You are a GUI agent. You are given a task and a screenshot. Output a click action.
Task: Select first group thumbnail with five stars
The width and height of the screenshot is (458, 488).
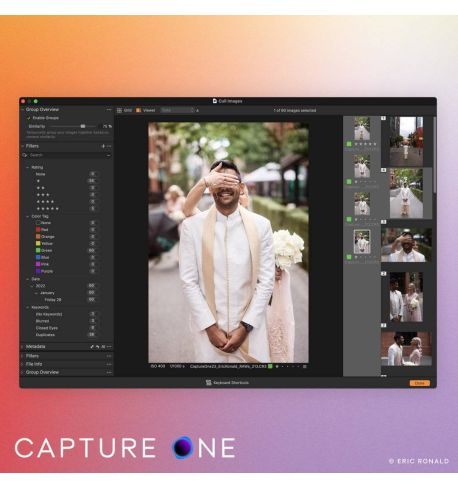click(x=362, y=128)
